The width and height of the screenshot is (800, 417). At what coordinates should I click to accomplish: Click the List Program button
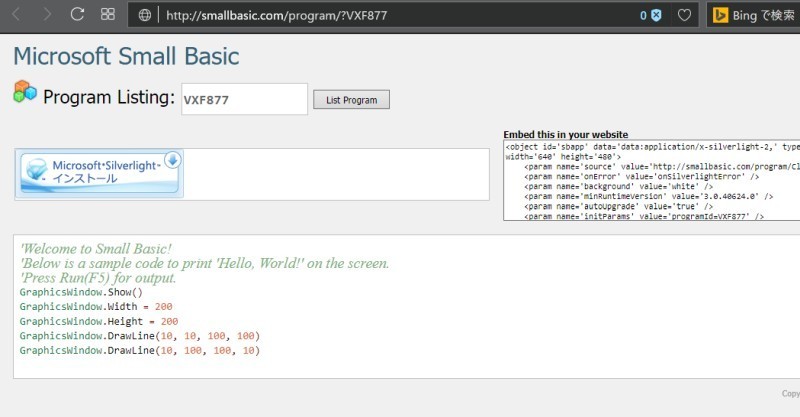[352, 100]
